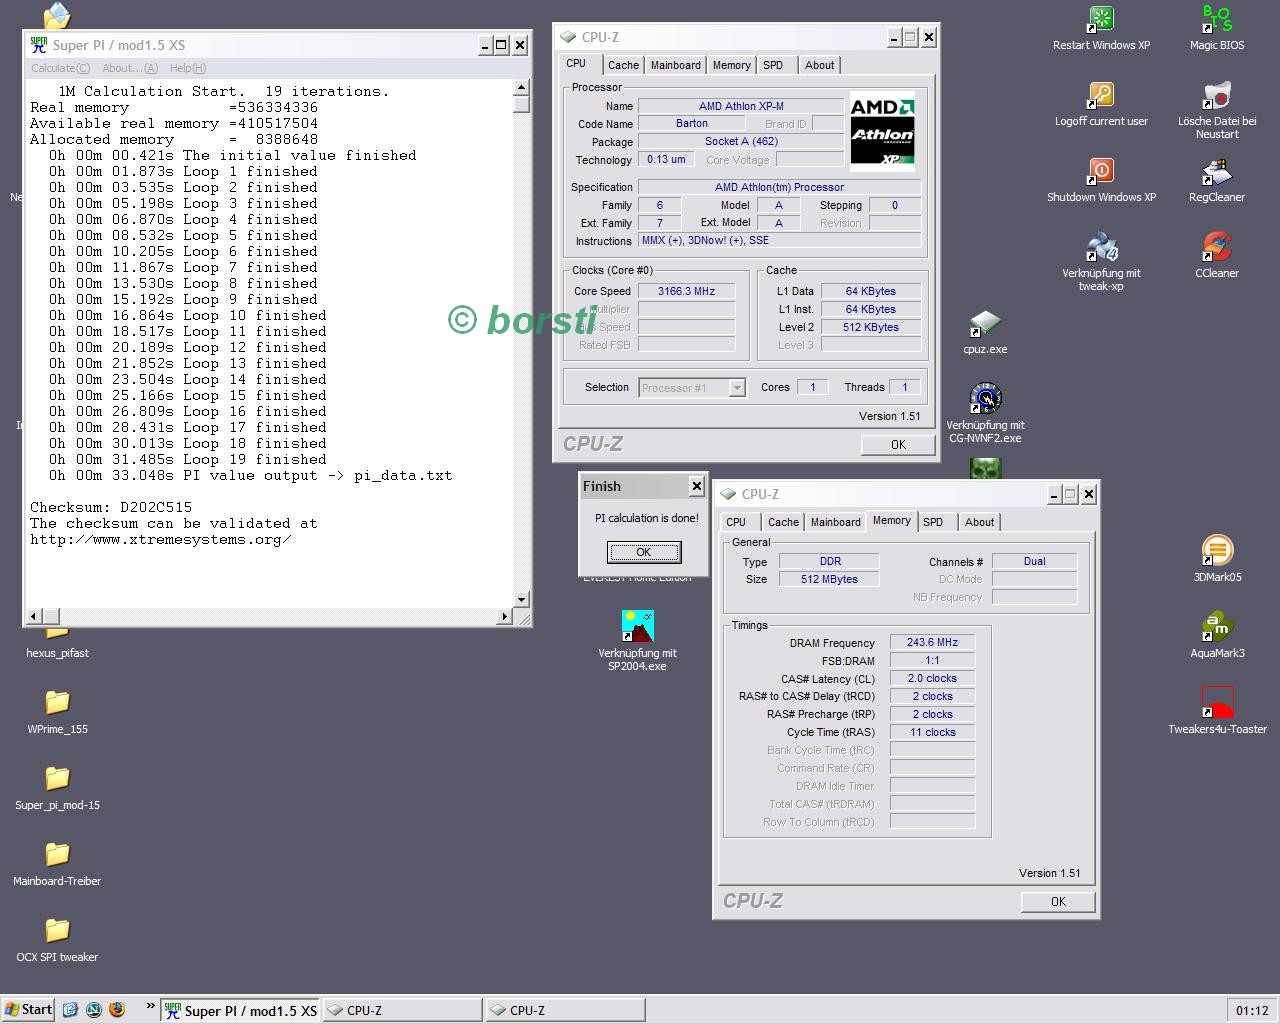Select Mainboard tab in lower CPU-Z window

pyautogui.click(x=835, y=522)
